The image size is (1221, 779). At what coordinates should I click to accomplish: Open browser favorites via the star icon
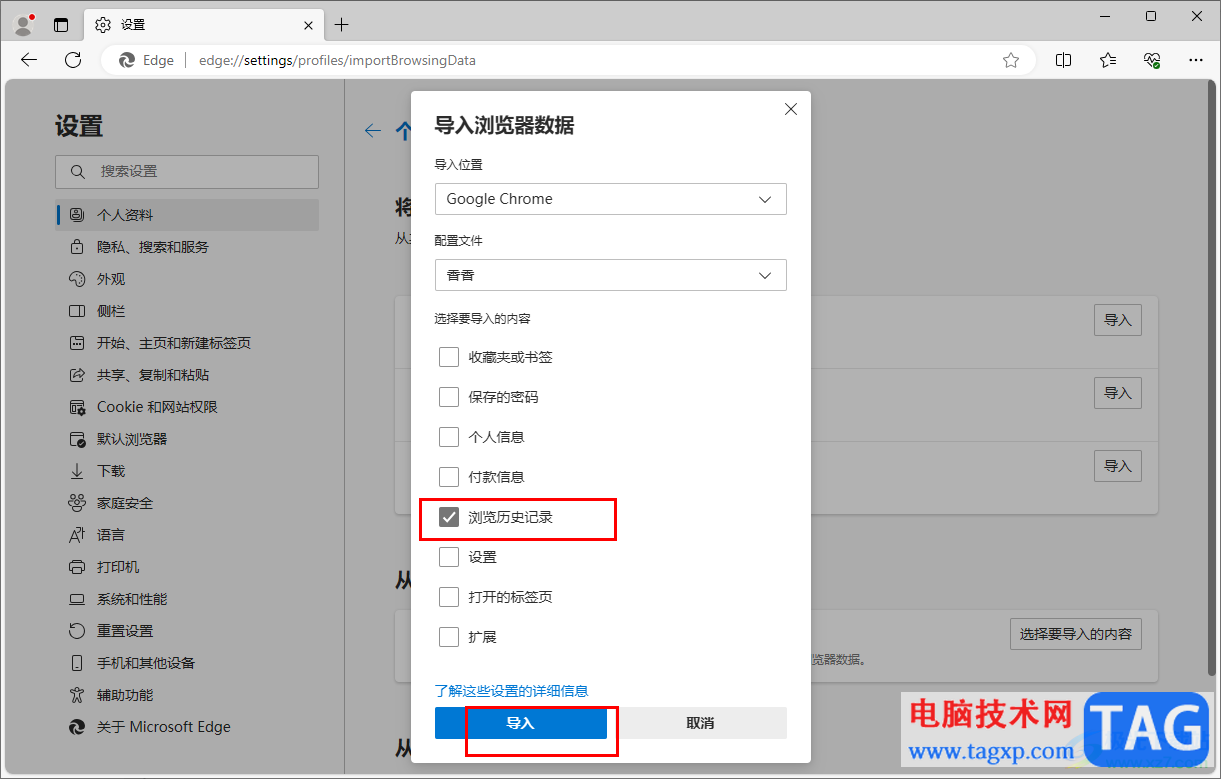click(1106, 60)
